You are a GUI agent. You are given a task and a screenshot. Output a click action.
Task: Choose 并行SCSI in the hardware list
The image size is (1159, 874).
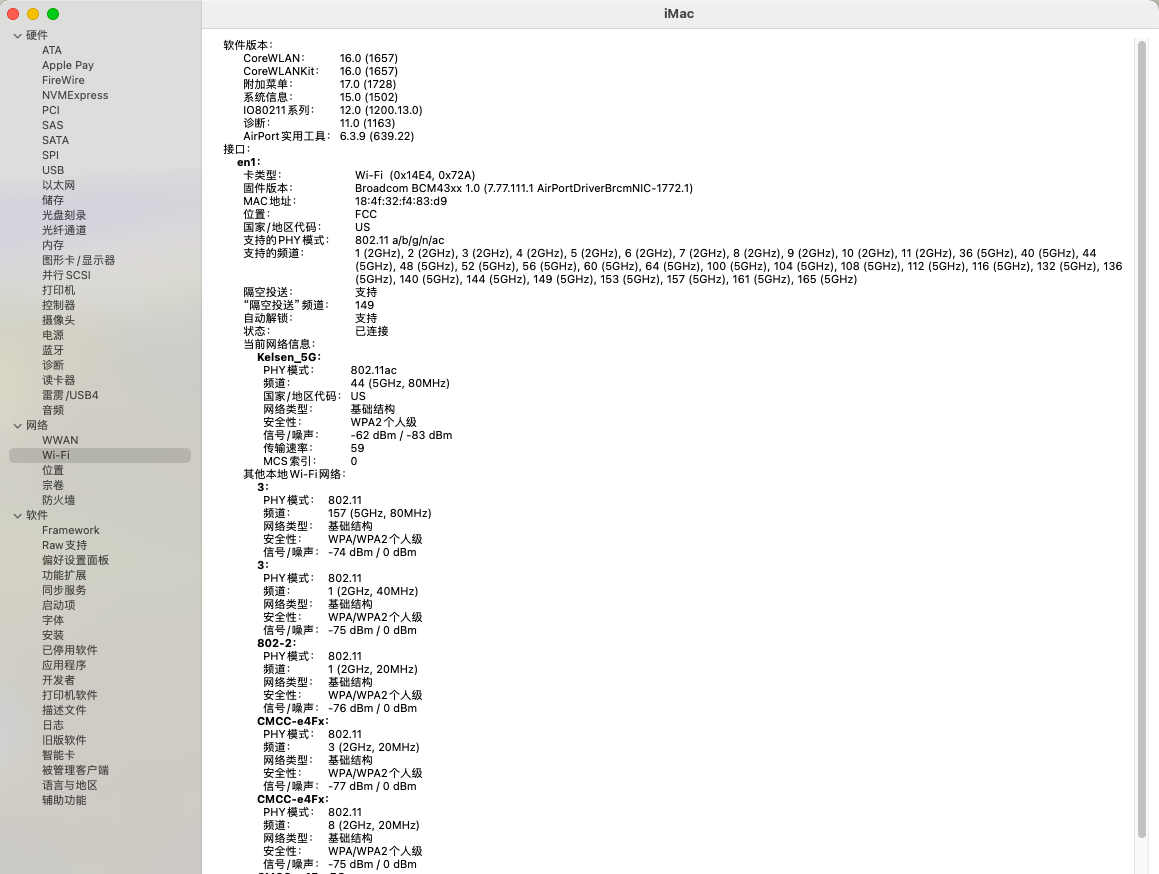pos(67,275)
